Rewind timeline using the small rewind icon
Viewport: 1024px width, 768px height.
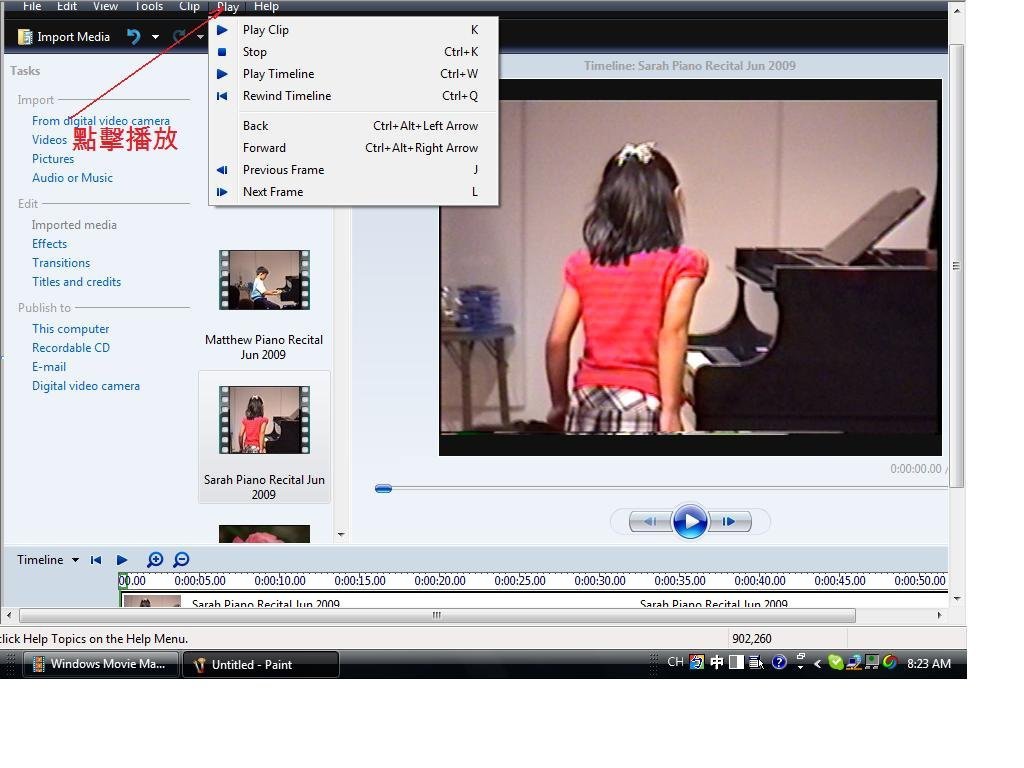(x=96, y=560)
